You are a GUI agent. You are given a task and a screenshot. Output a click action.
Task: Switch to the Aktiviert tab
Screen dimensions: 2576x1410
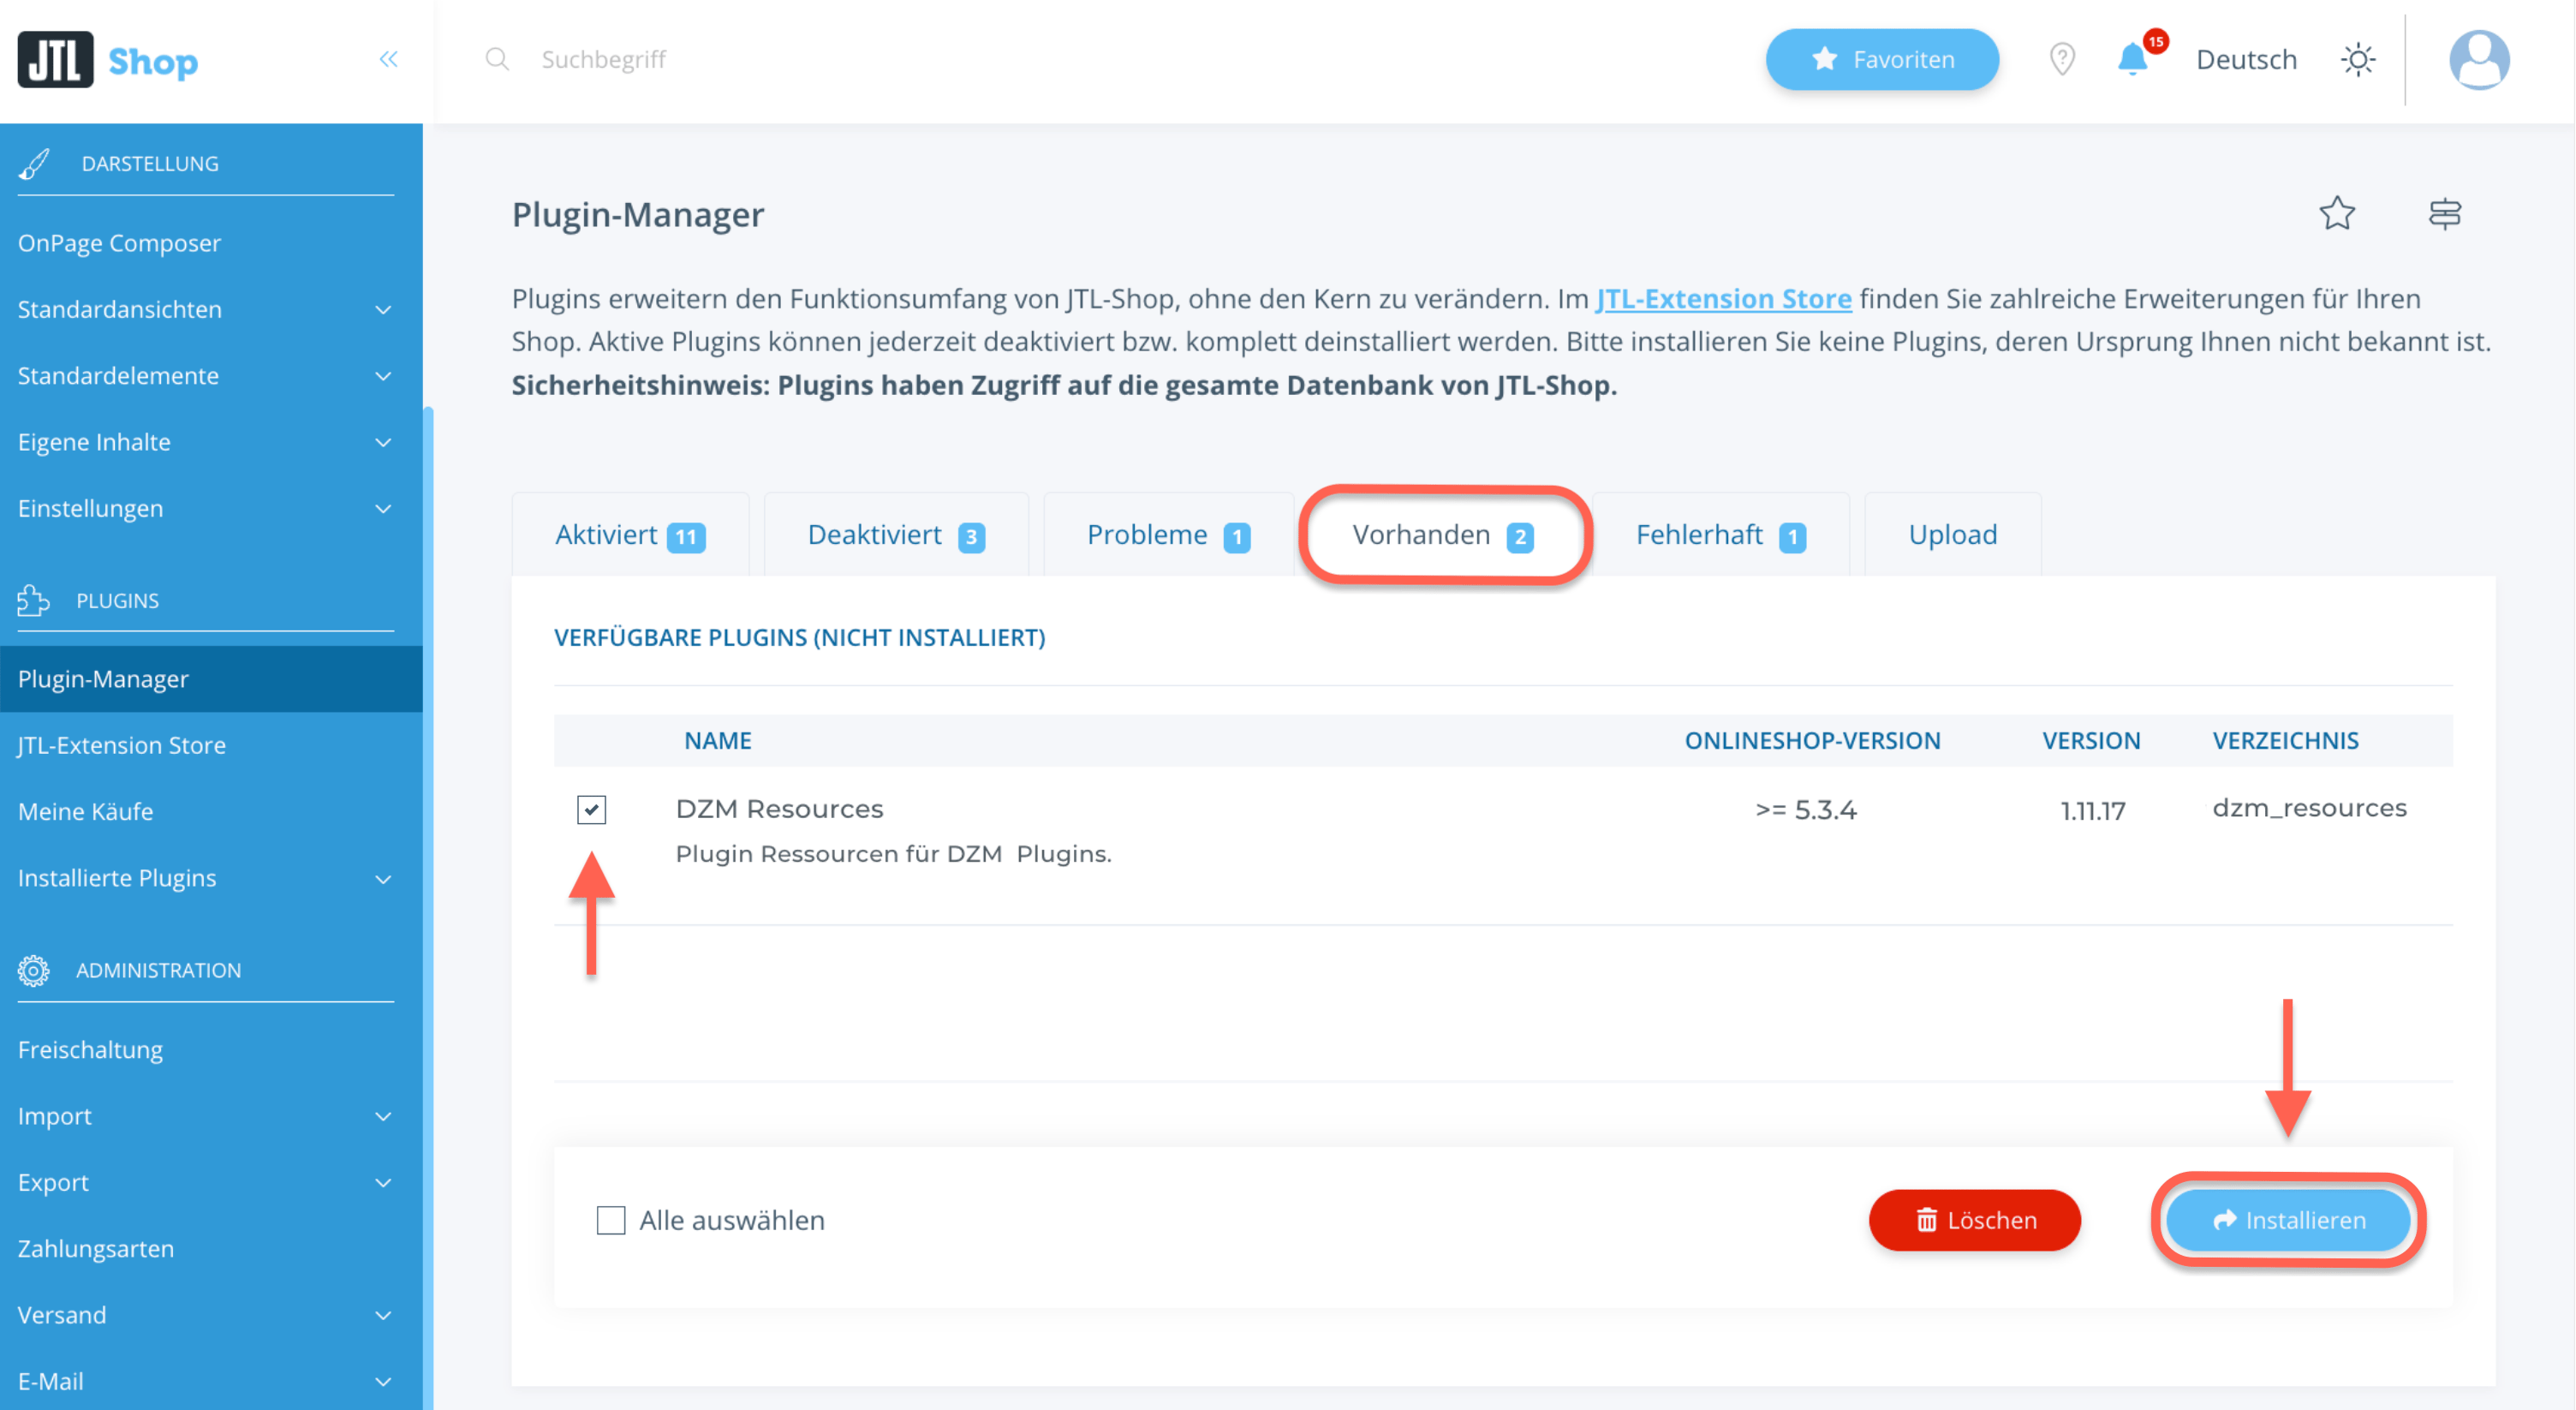(x=630, y=534)
